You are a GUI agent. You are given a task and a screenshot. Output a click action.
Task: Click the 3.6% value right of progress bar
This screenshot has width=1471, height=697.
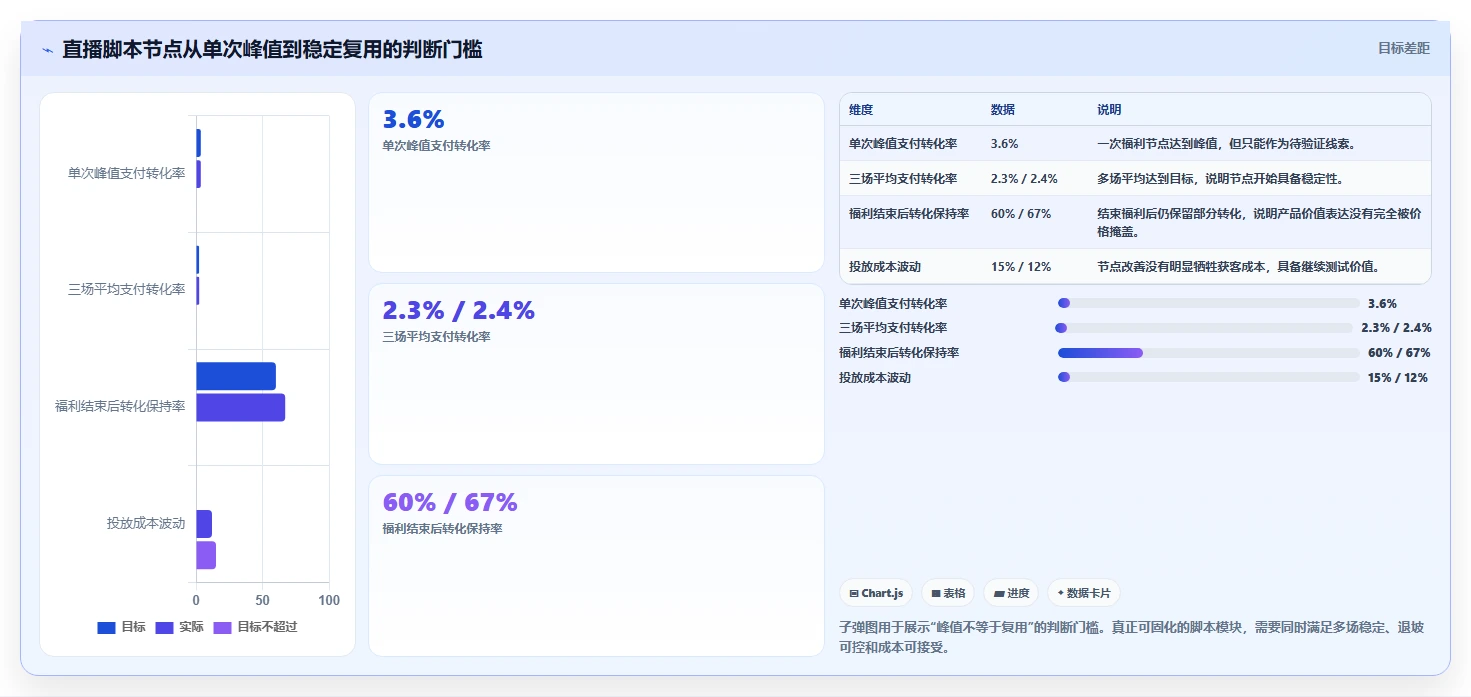[1382, 304]
